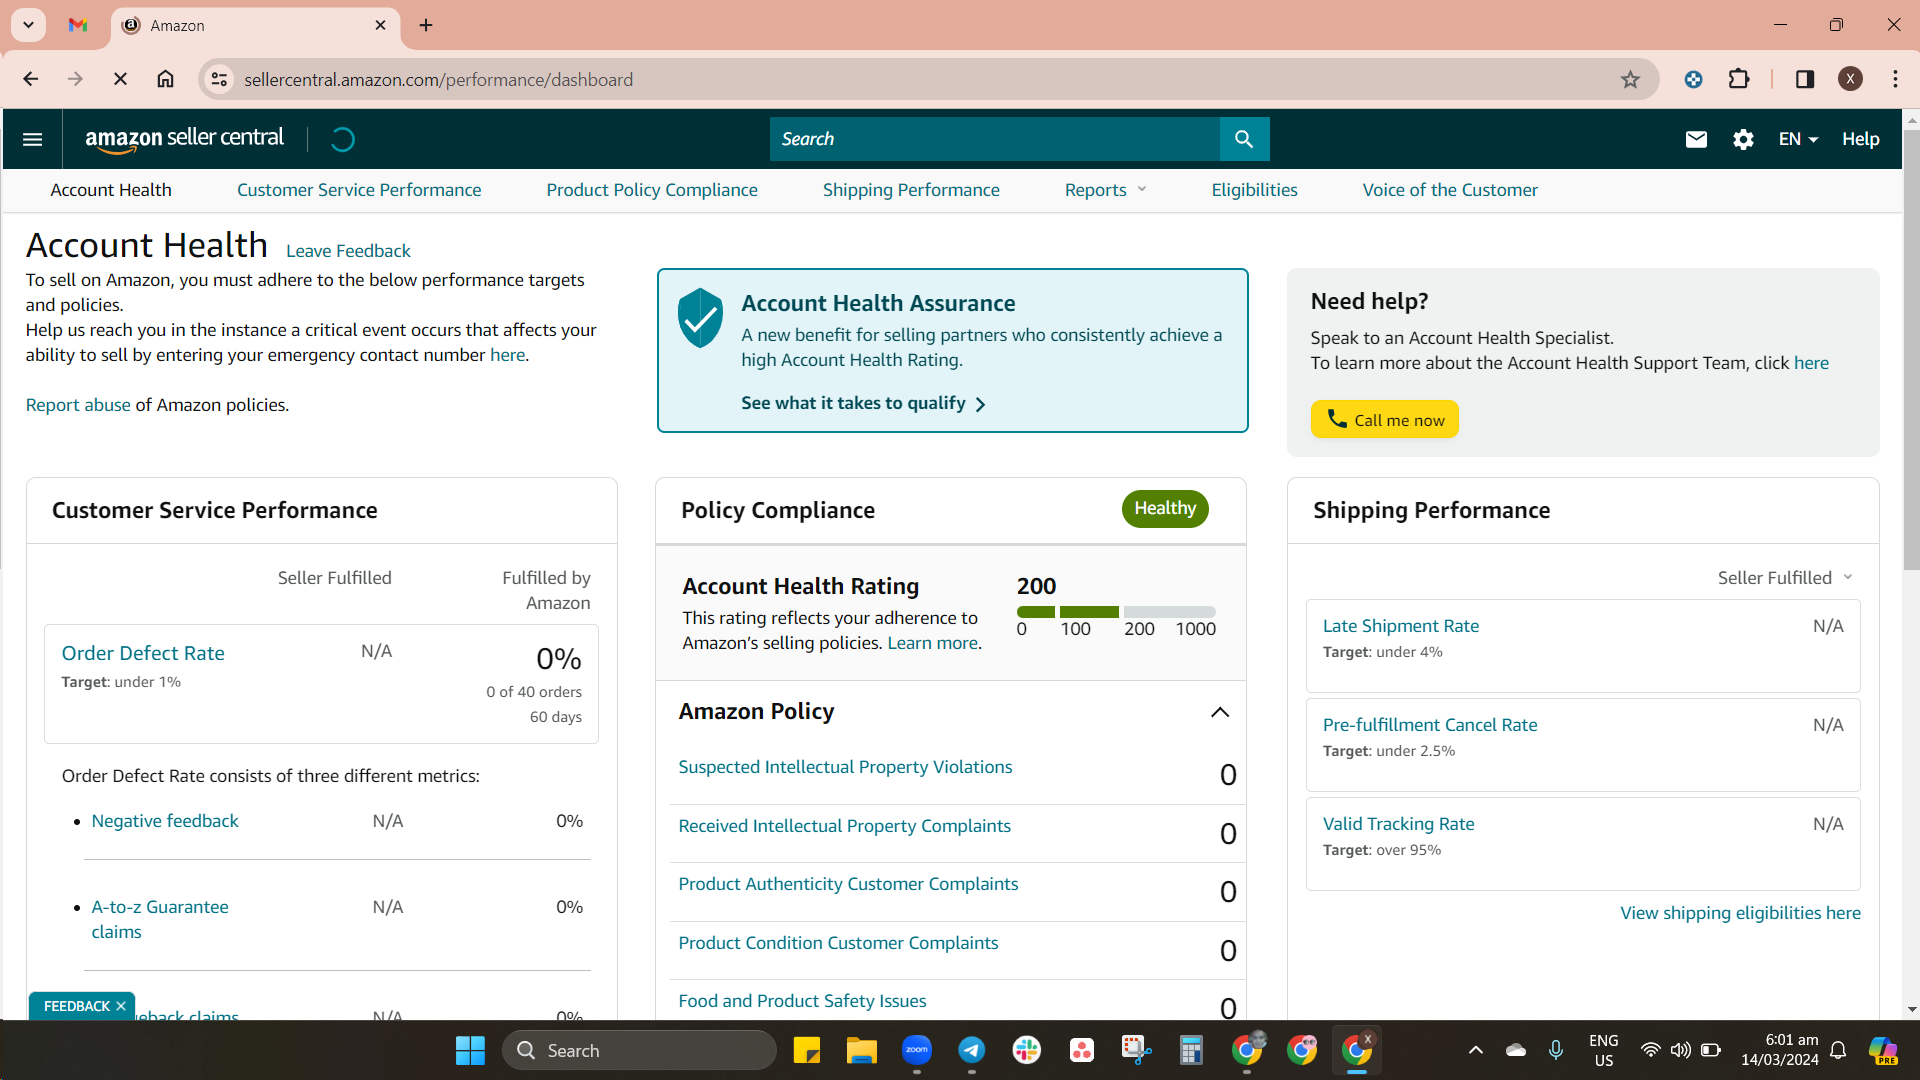The image size is (1920, 1080).
Task: Open the Voice of the Customer tab
Action: (1450, 190)
